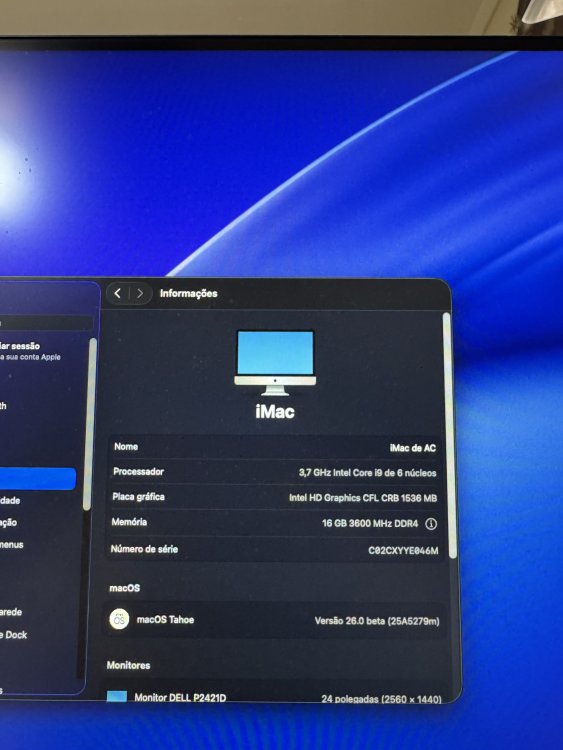This screenshot has height=750, width=563.
Task: Click the sidebar vertical scrollbar
Action: [x=88, y=425]
